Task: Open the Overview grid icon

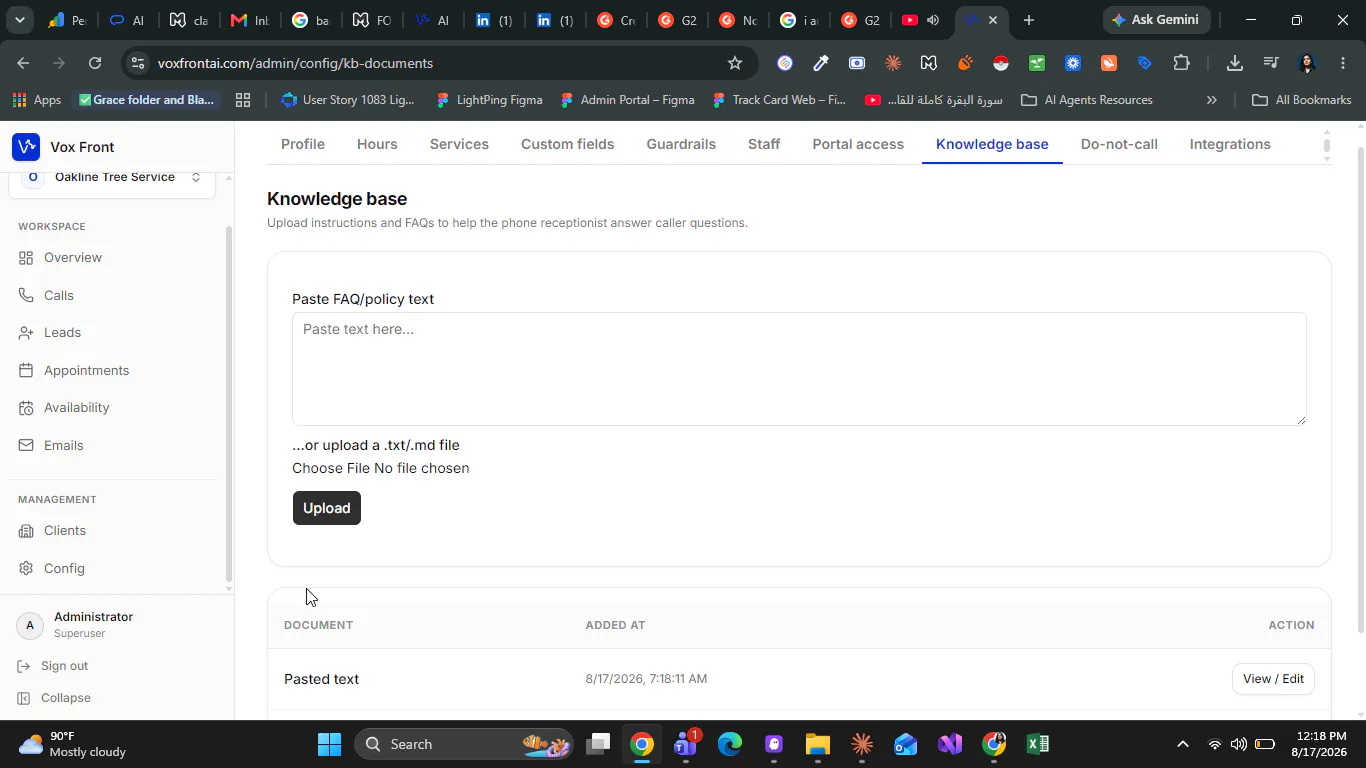Action: (x=26, y=258)
